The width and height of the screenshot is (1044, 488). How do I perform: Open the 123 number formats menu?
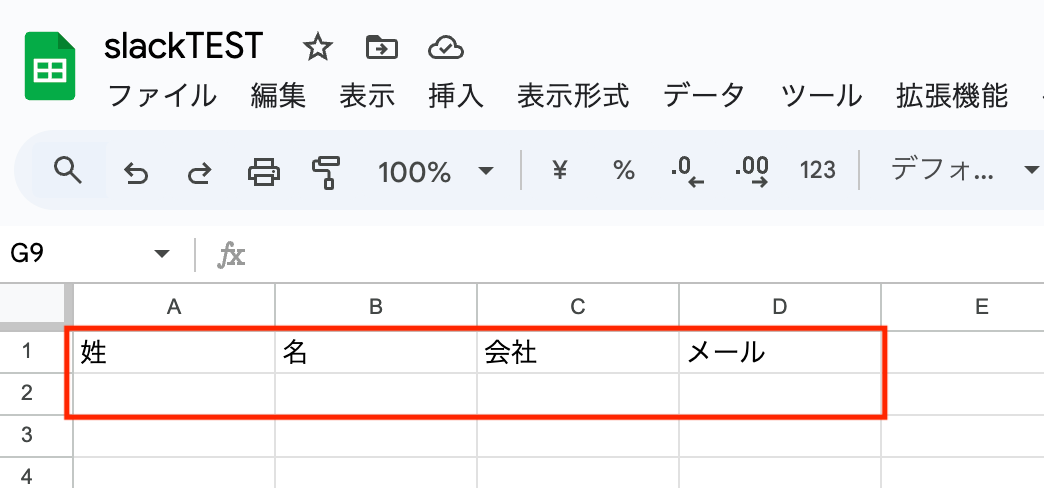[x=817, y=171]
